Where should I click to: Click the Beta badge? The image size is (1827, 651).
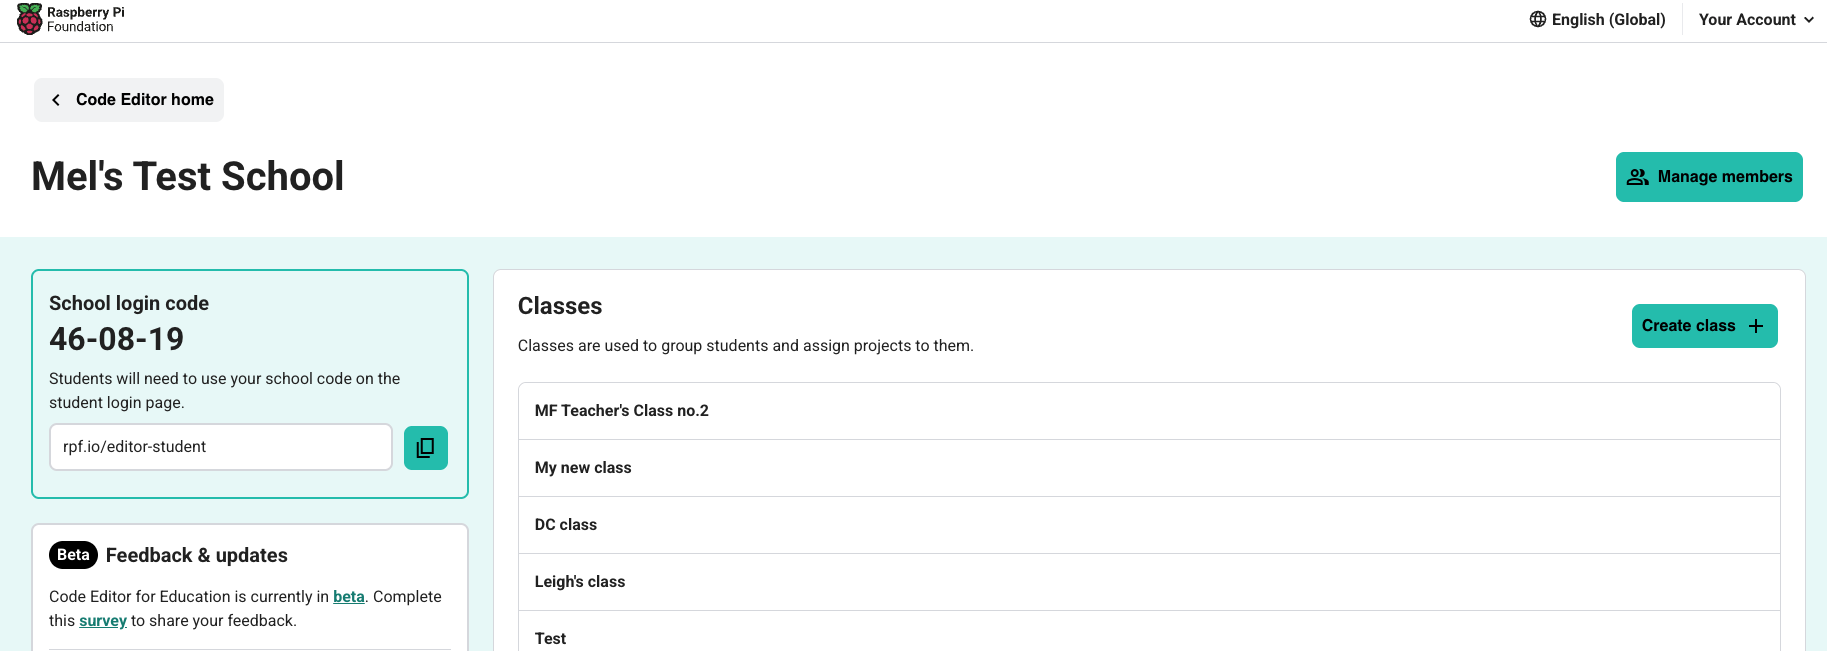[73, 555]
